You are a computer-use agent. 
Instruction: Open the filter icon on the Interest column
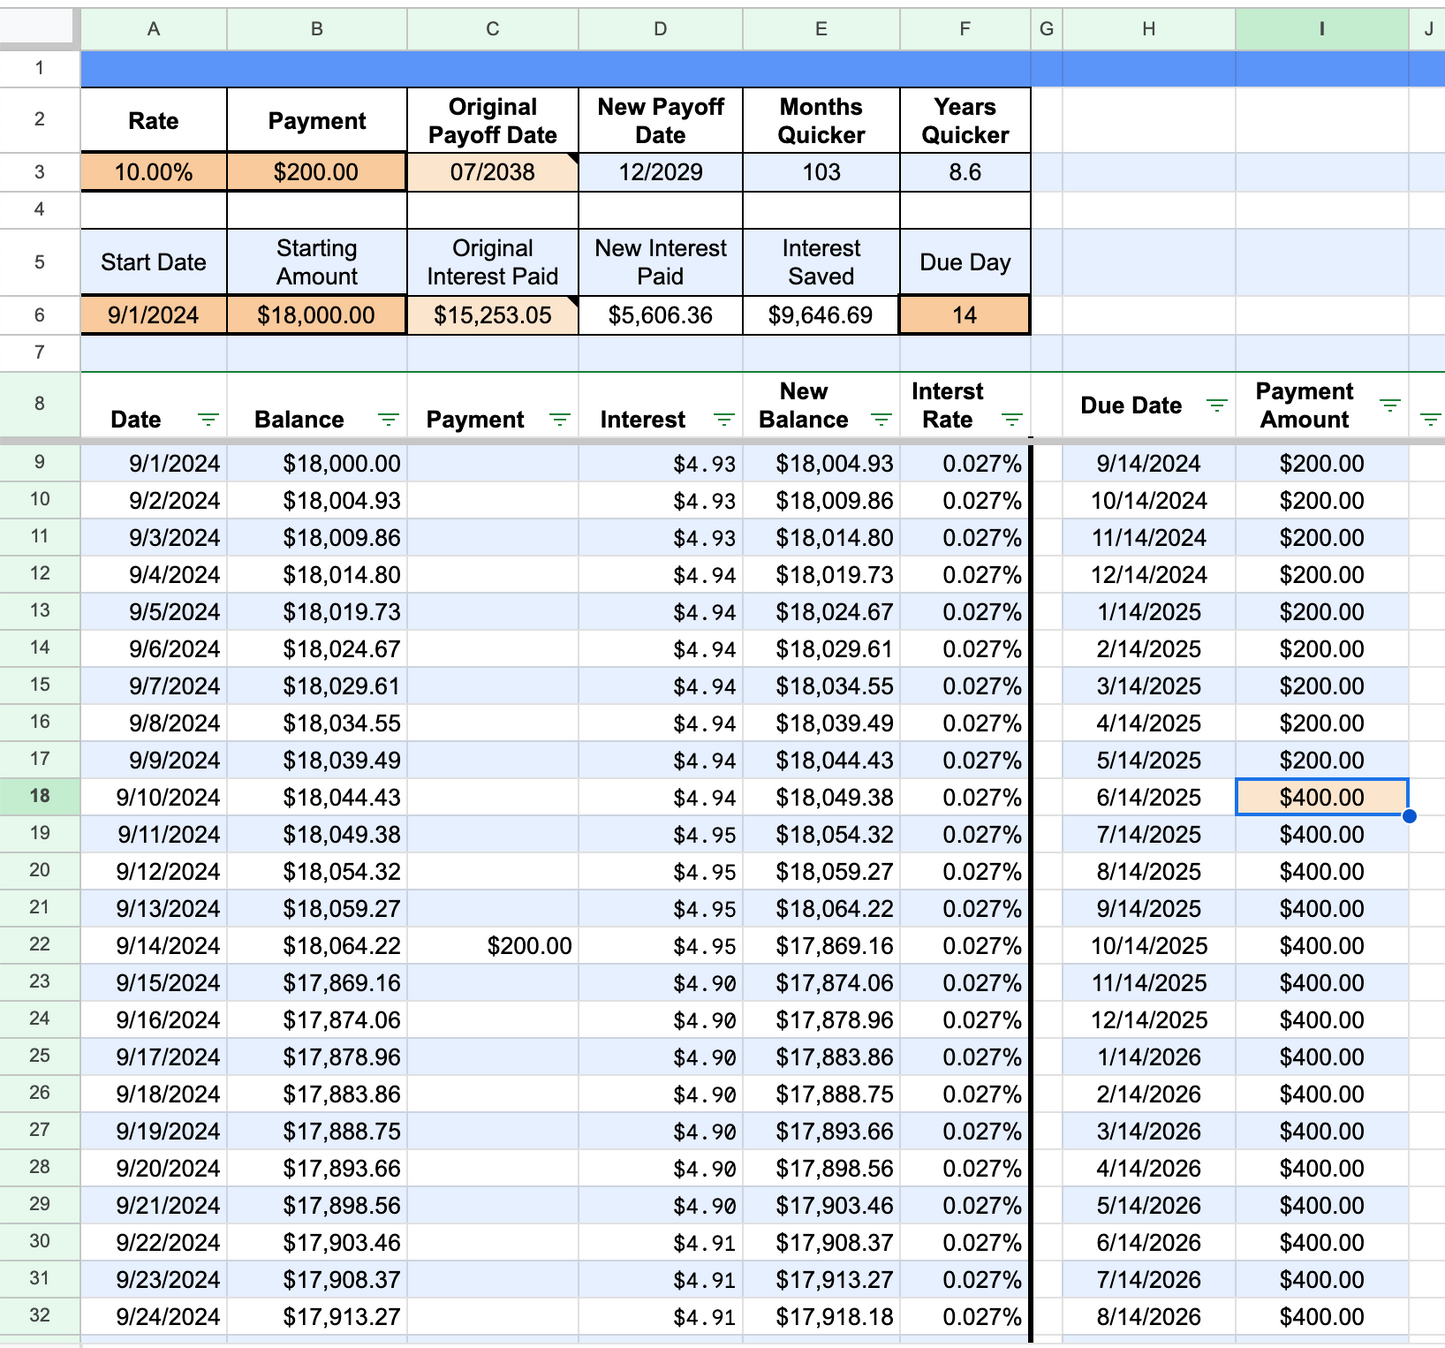(x=723, y=420)
